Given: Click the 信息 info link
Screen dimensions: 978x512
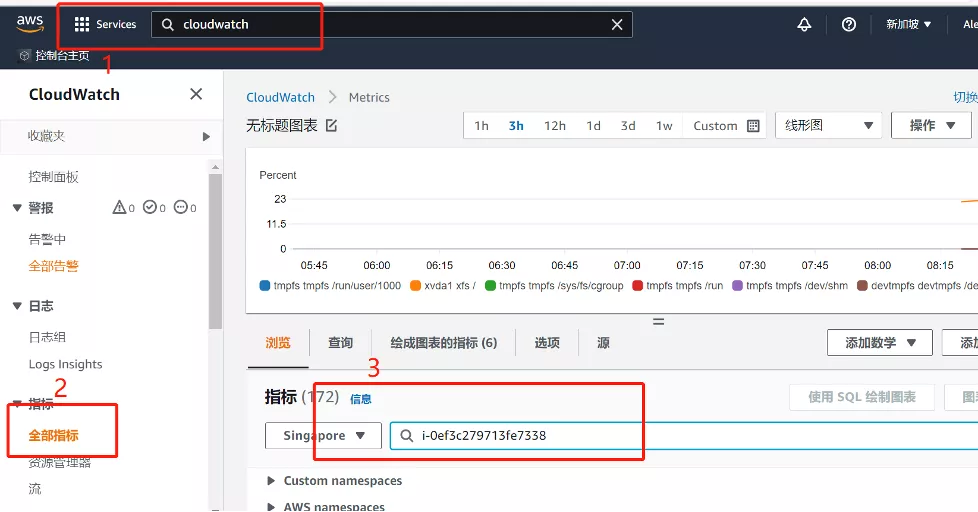Looking at the screenshot, I should point(361,399).
